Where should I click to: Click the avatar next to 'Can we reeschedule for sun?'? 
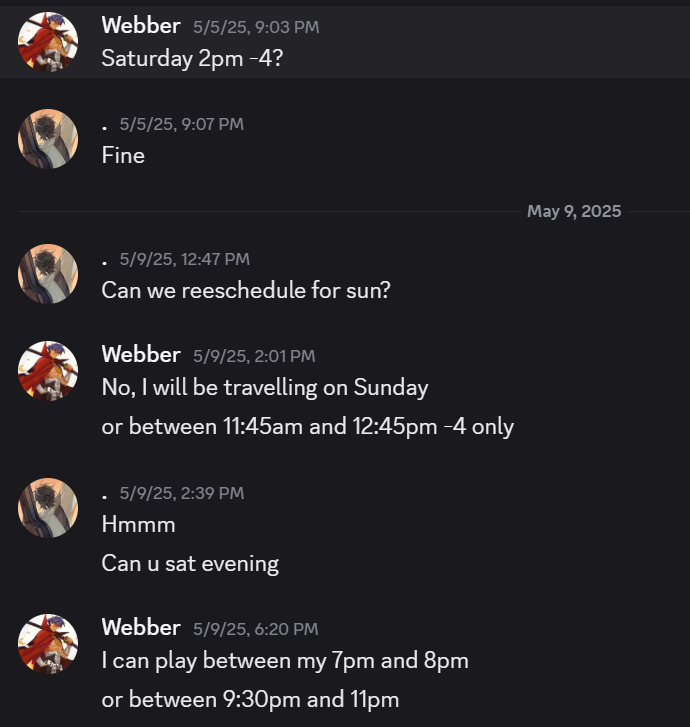point(48,274)
